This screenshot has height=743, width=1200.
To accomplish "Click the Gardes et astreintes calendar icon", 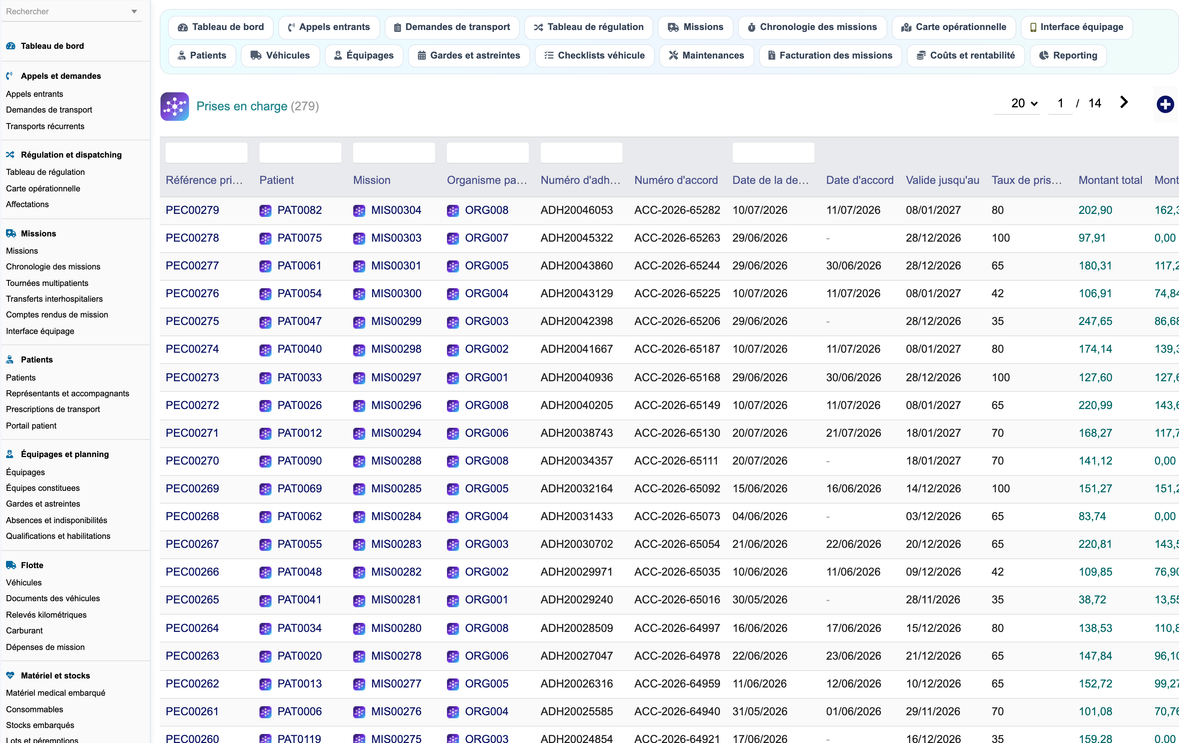I will [x=421, y=55].
